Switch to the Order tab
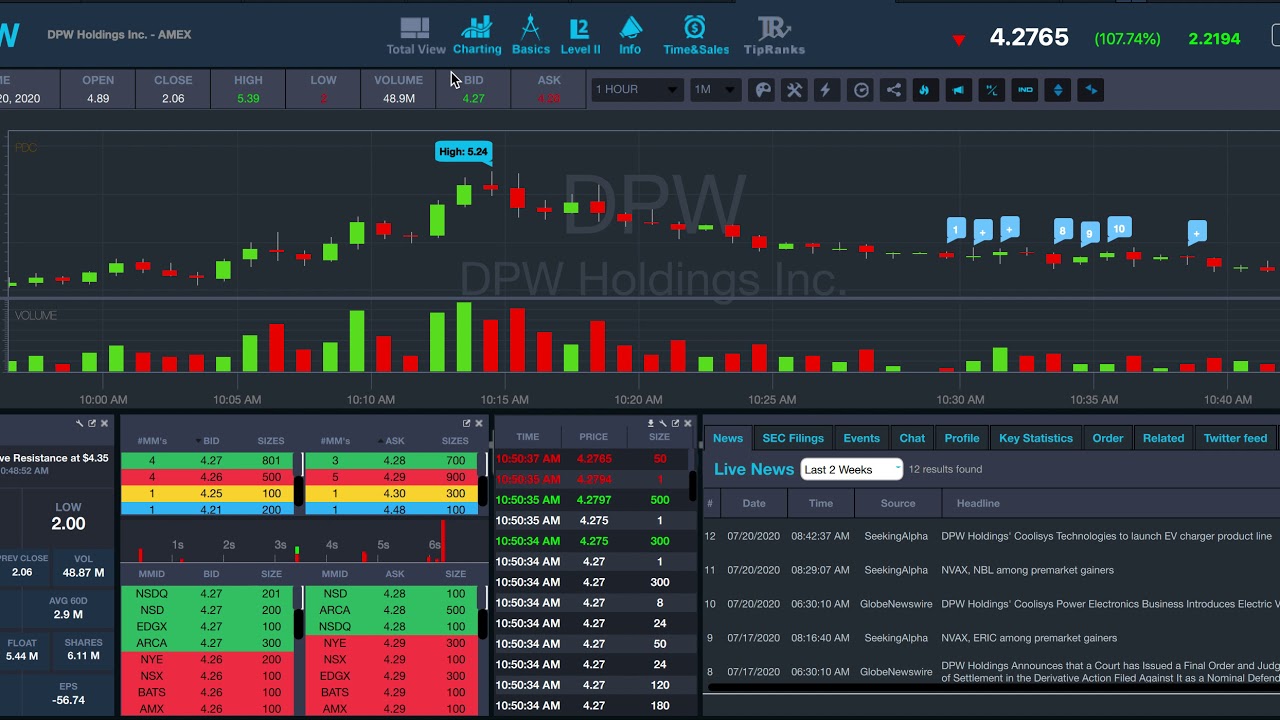The height and width of the screenshot is (720, 1280). [x=1108, y=438]
